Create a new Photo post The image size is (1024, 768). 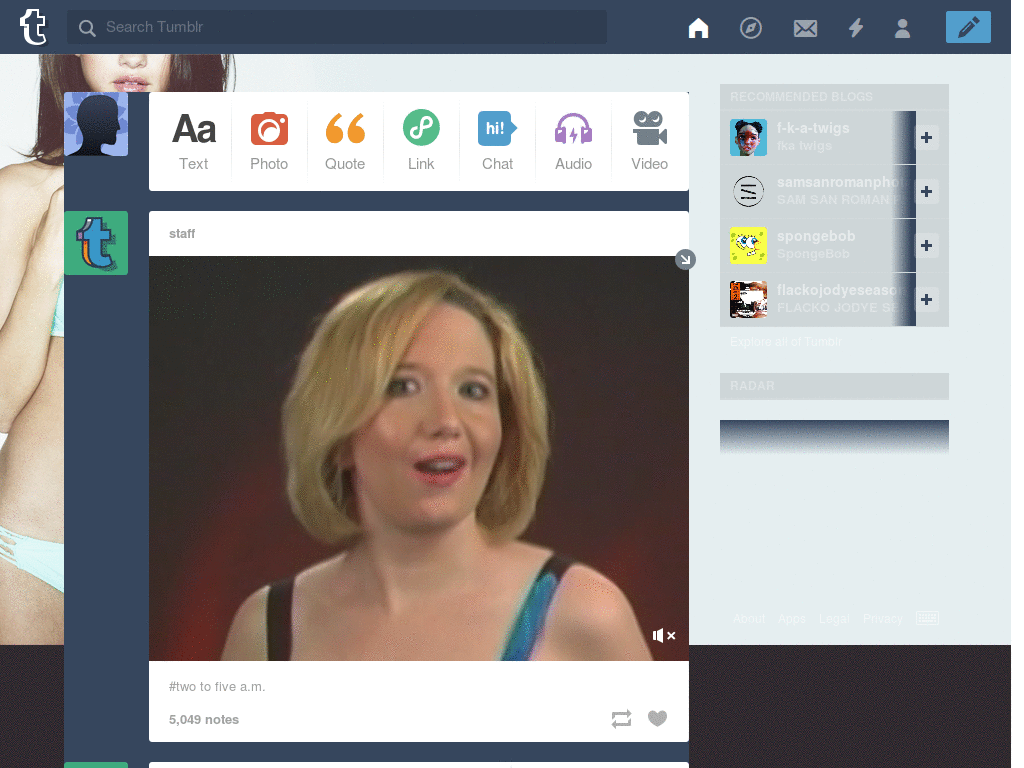point(269,141)
